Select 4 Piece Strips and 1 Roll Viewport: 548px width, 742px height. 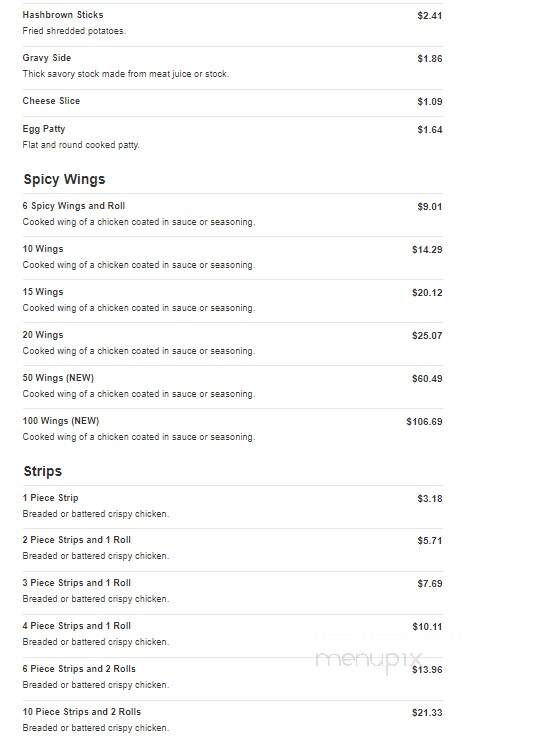(232, 636)
